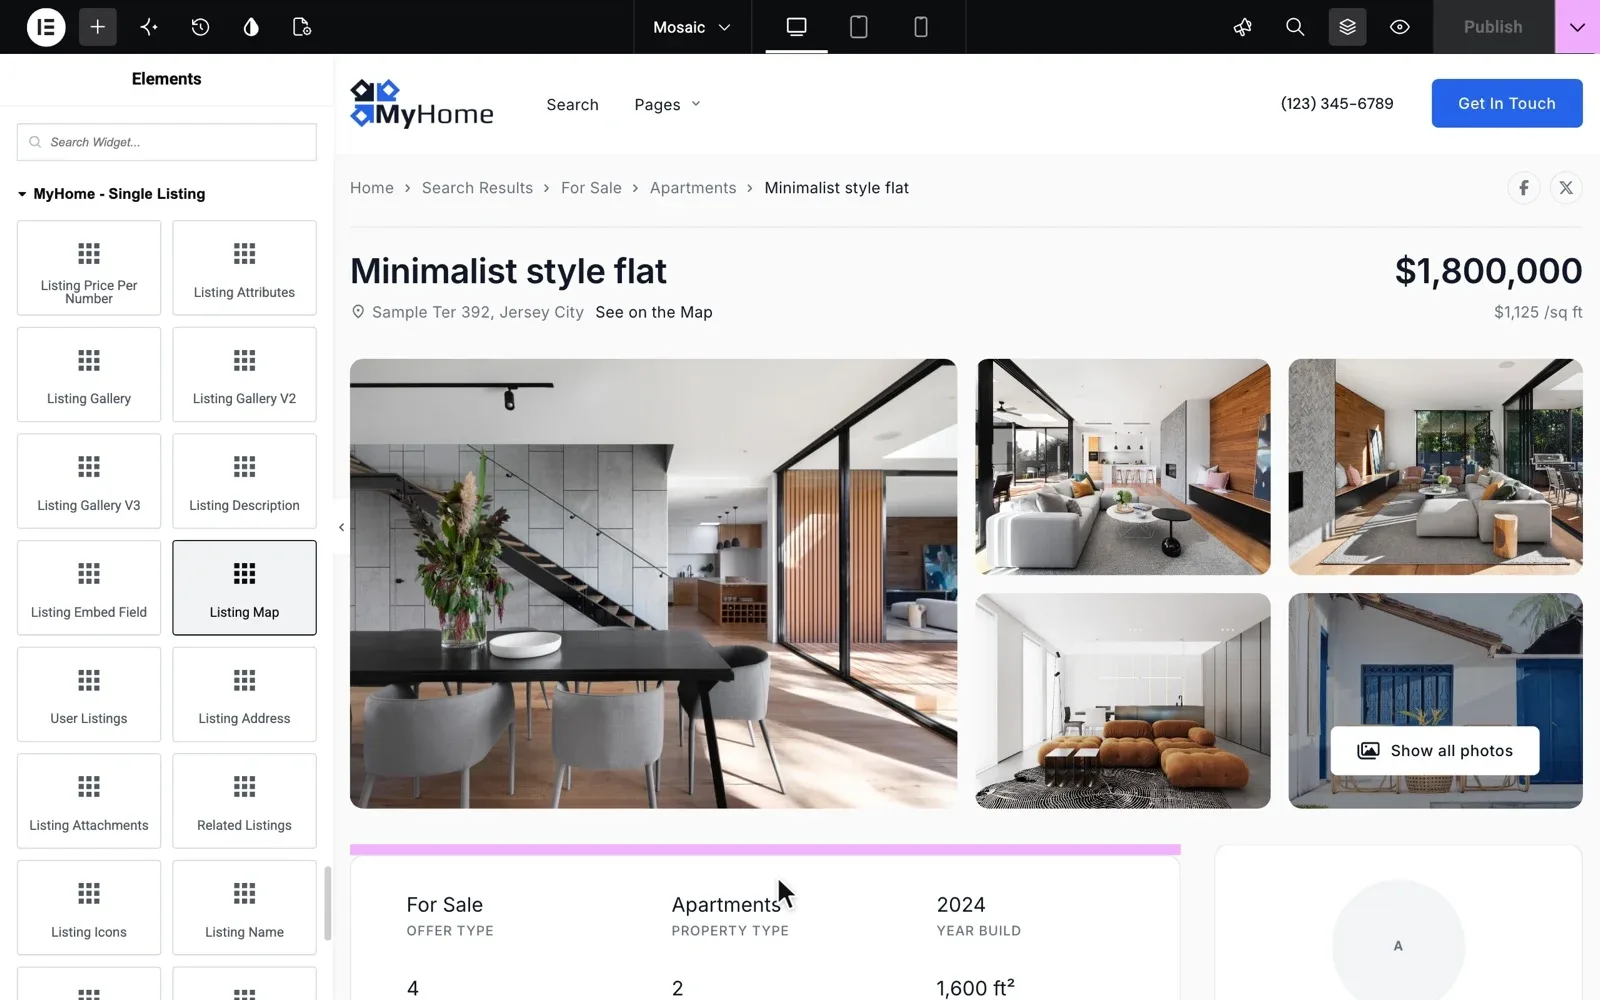Open the Pages navigation dropdown

click(x=667, y=104)
